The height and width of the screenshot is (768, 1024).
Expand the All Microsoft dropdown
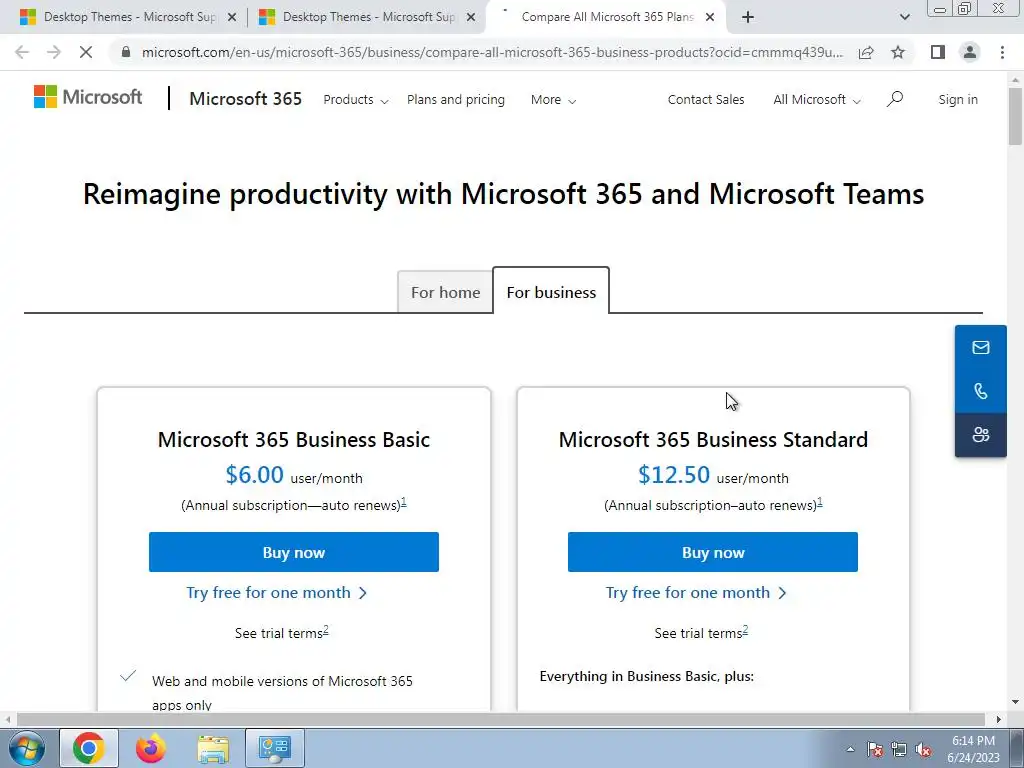pos(817,100)
